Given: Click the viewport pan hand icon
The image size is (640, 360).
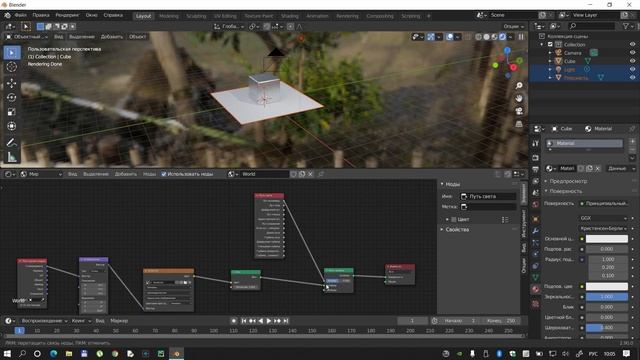Looking at the screenshot, I should pos(519,98).
